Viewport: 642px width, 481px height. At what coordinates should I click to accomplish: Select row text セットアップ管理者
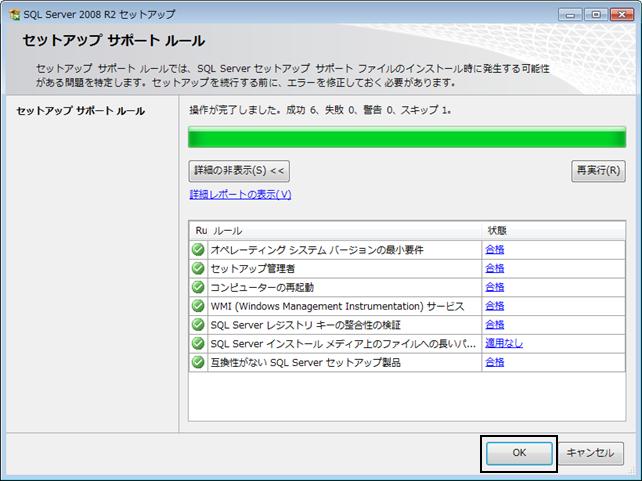pos(253,269)
